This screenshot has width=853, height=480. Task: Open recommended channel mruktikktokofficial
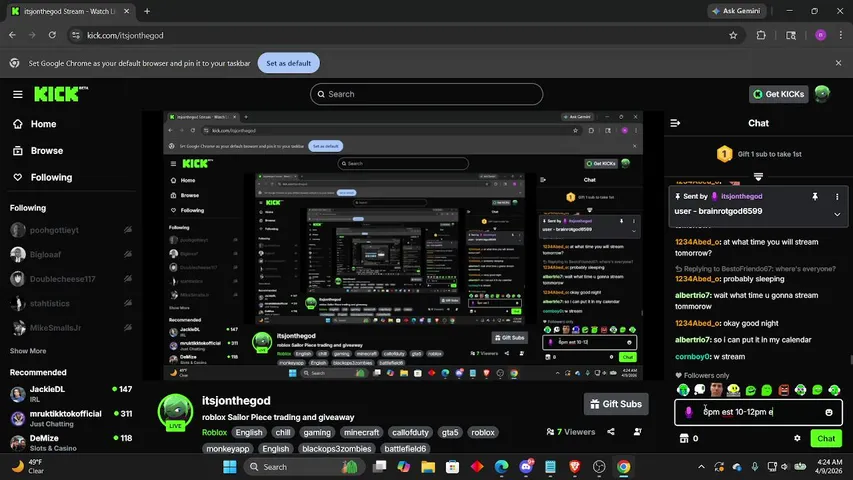tap(71, 418)
